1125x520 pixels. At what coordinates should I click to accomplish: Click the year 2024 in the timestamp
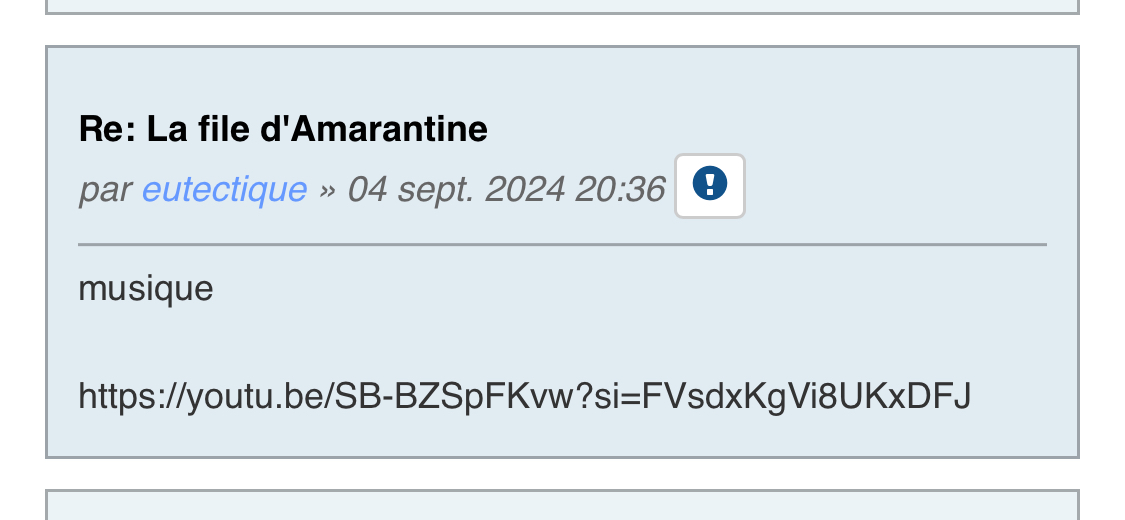[526, 188]
